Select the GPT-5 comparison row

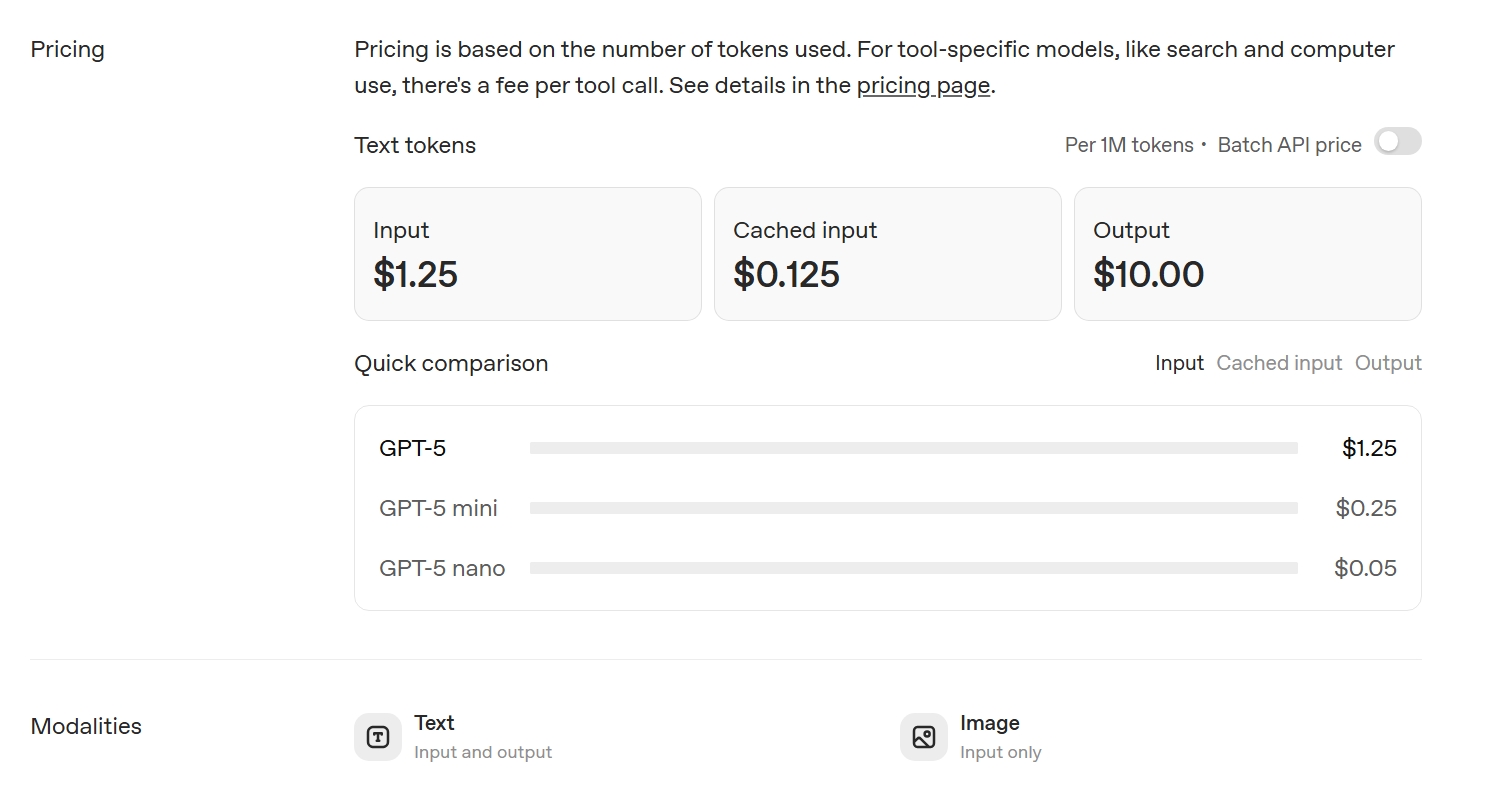coord(412,448)
